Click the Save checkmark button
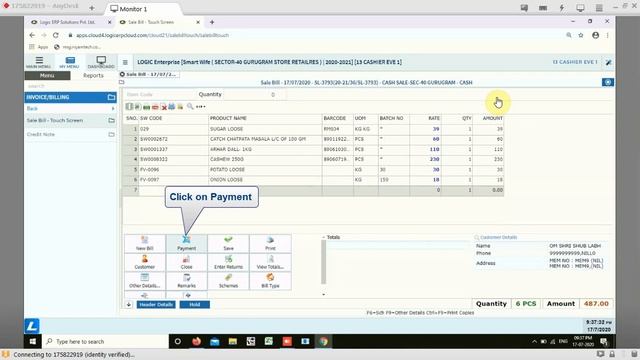This screenshot has height=360, width=640. click(229, 243)
